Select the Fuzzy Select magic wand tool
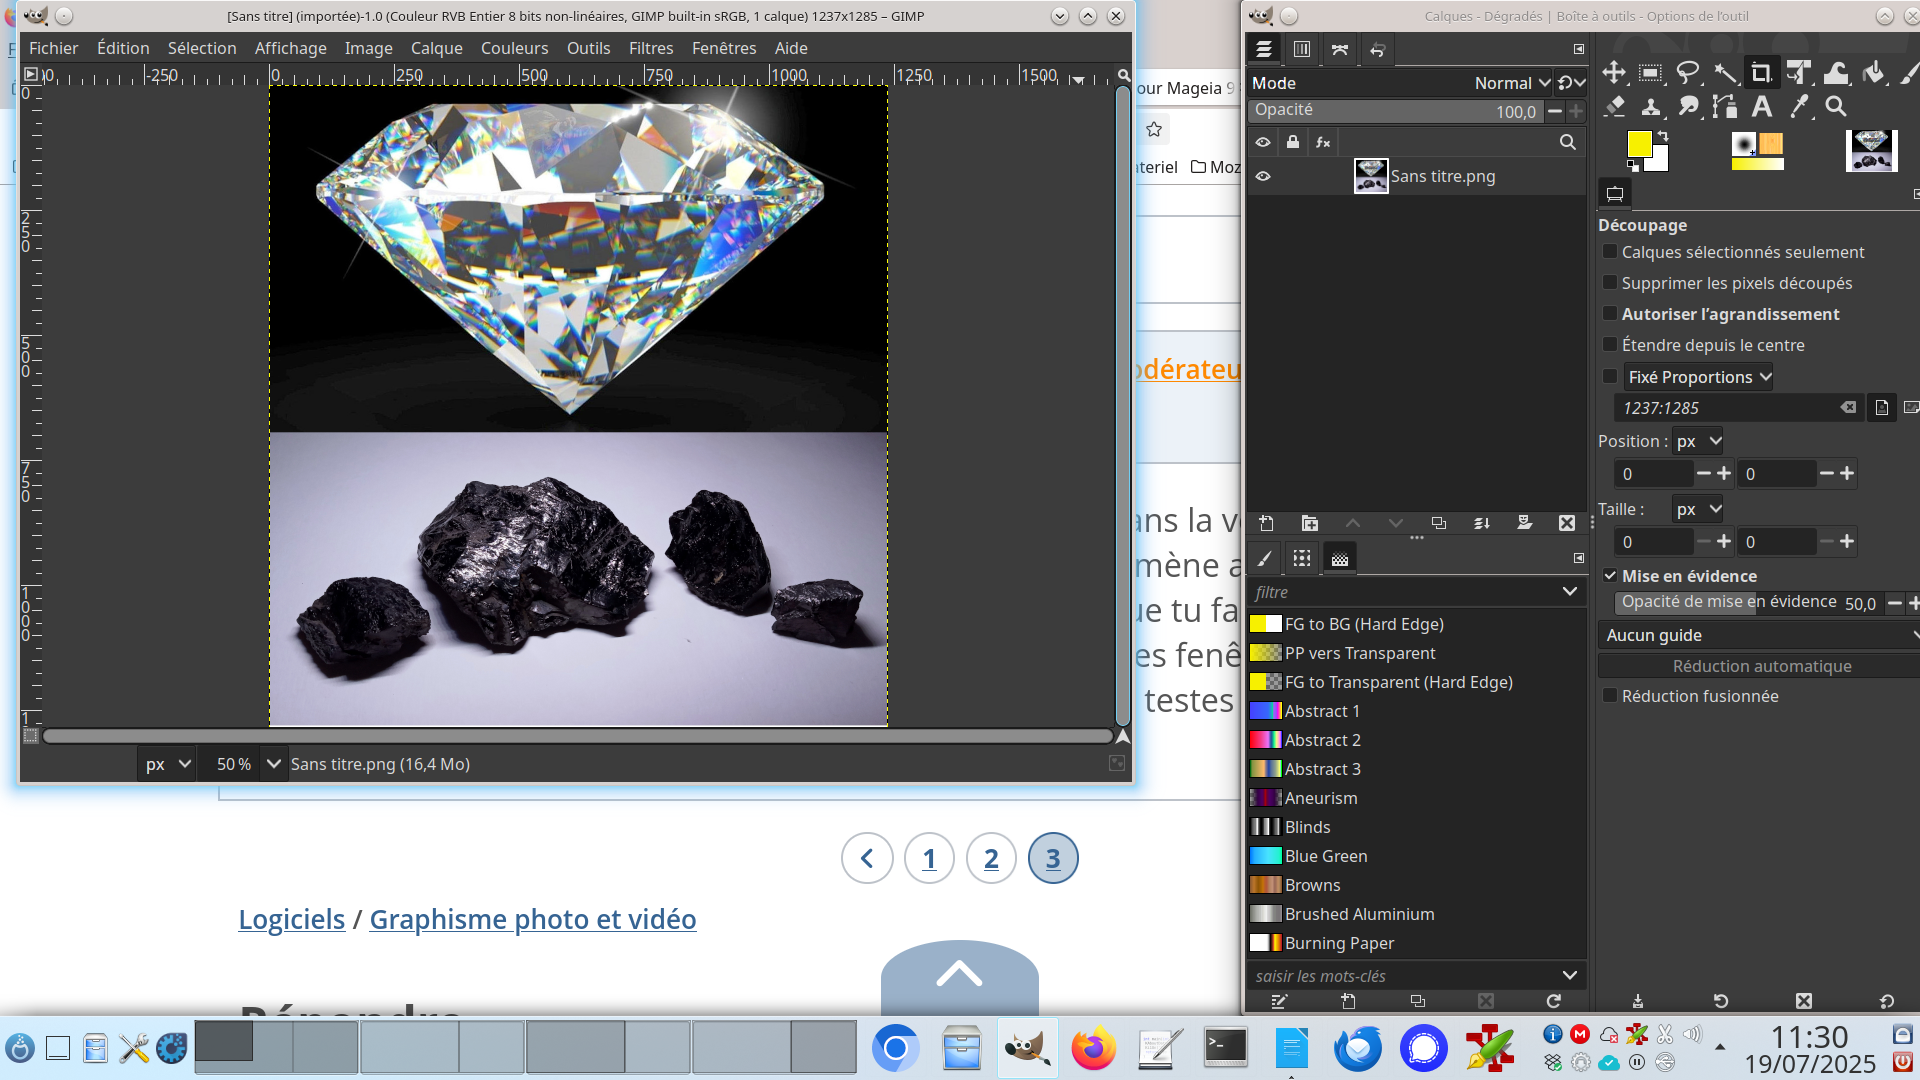Image resolution: width=1920 pixels, height=1080 pixels. pyautogui.click(x=1724, y=72)
